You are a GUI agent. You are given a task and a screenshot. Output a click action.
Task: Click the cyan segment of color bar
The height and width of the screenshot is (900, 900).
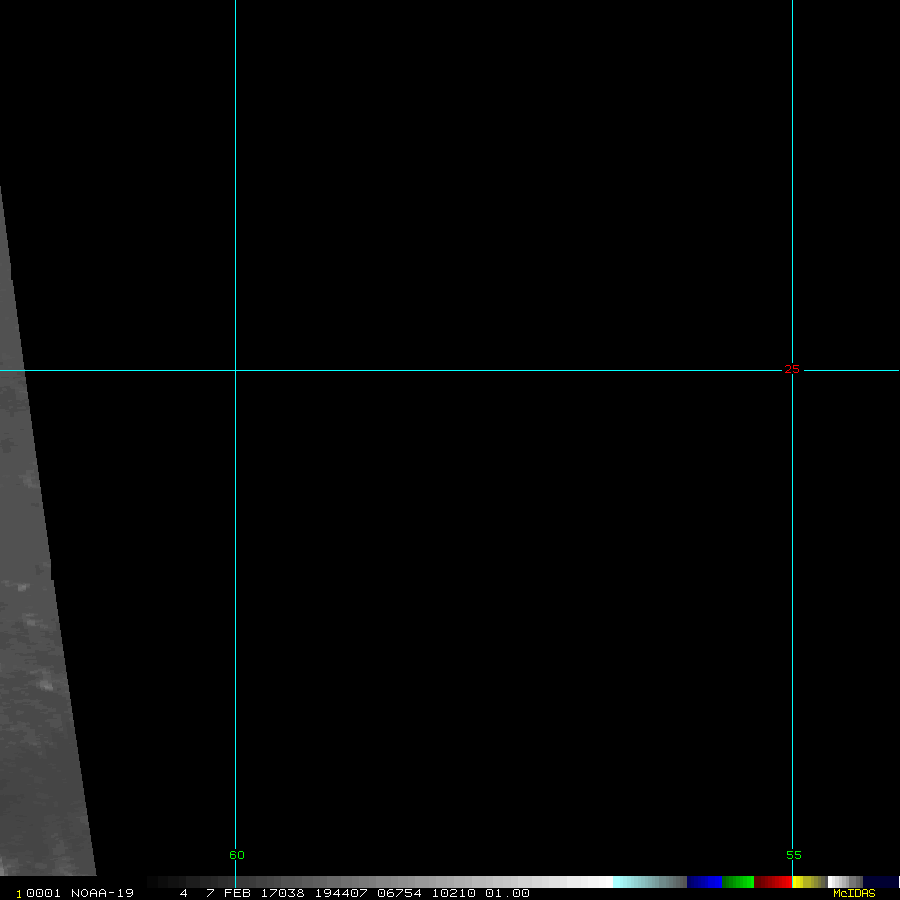point(640,882)
